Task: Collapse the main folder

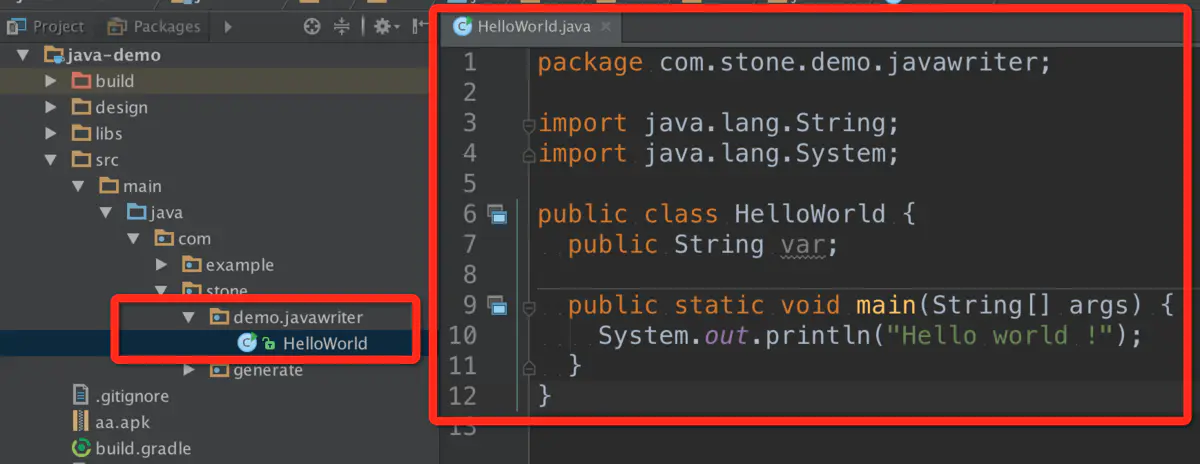Action: [x=78, y=186]
